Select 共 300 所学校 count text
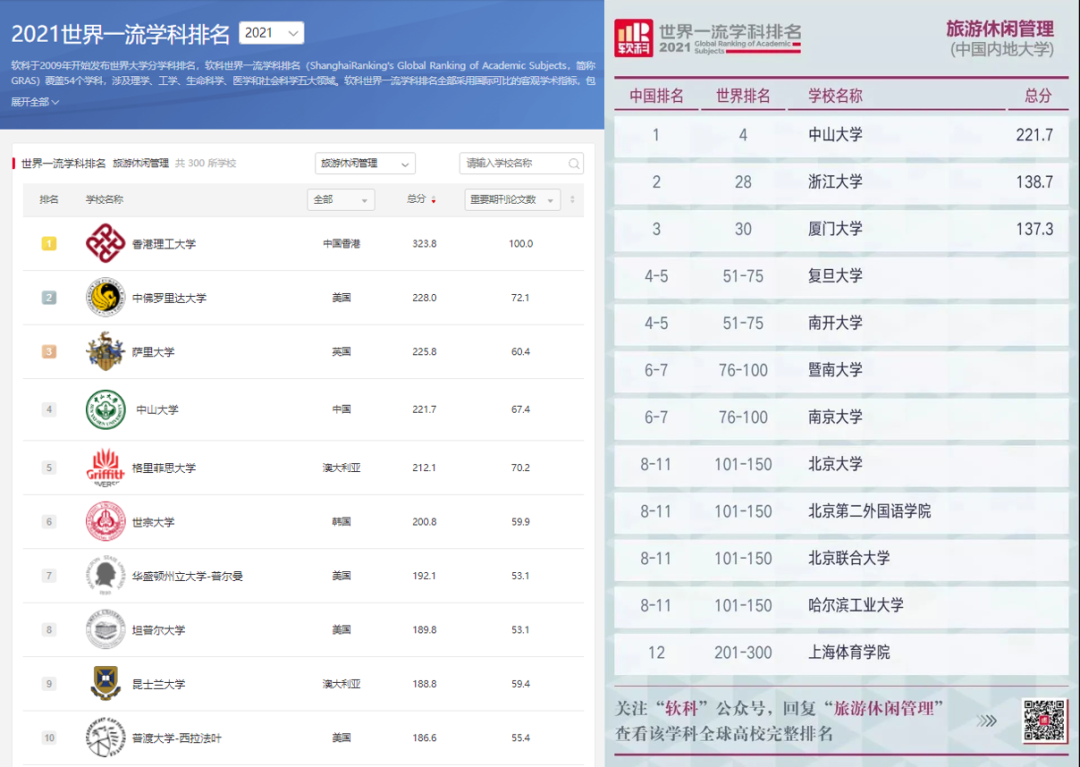 coord(205,163)
